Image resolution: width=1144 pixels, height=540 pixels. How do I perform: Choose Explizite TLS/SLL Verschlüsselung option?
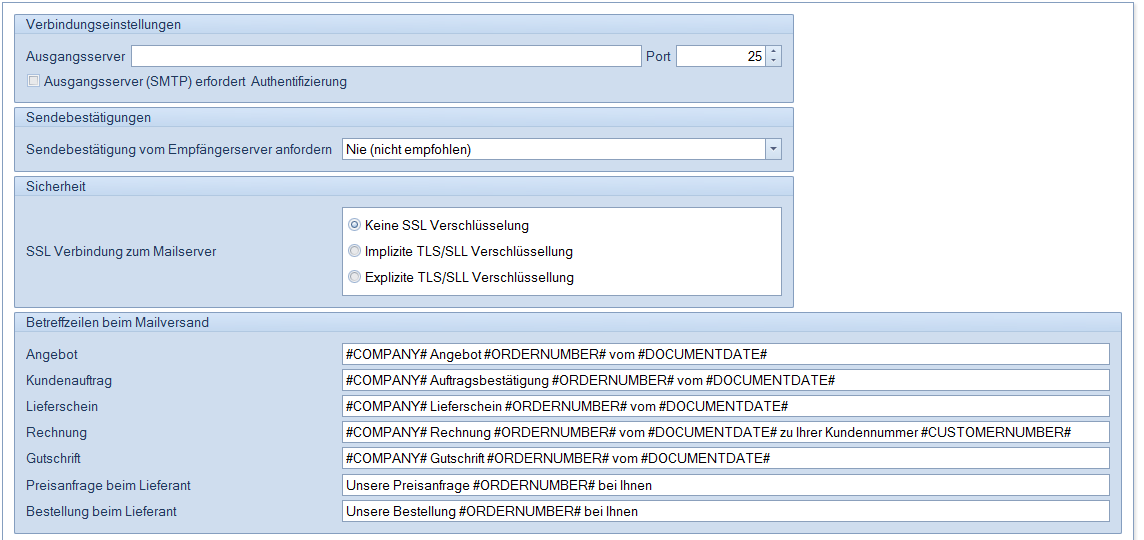354,277
